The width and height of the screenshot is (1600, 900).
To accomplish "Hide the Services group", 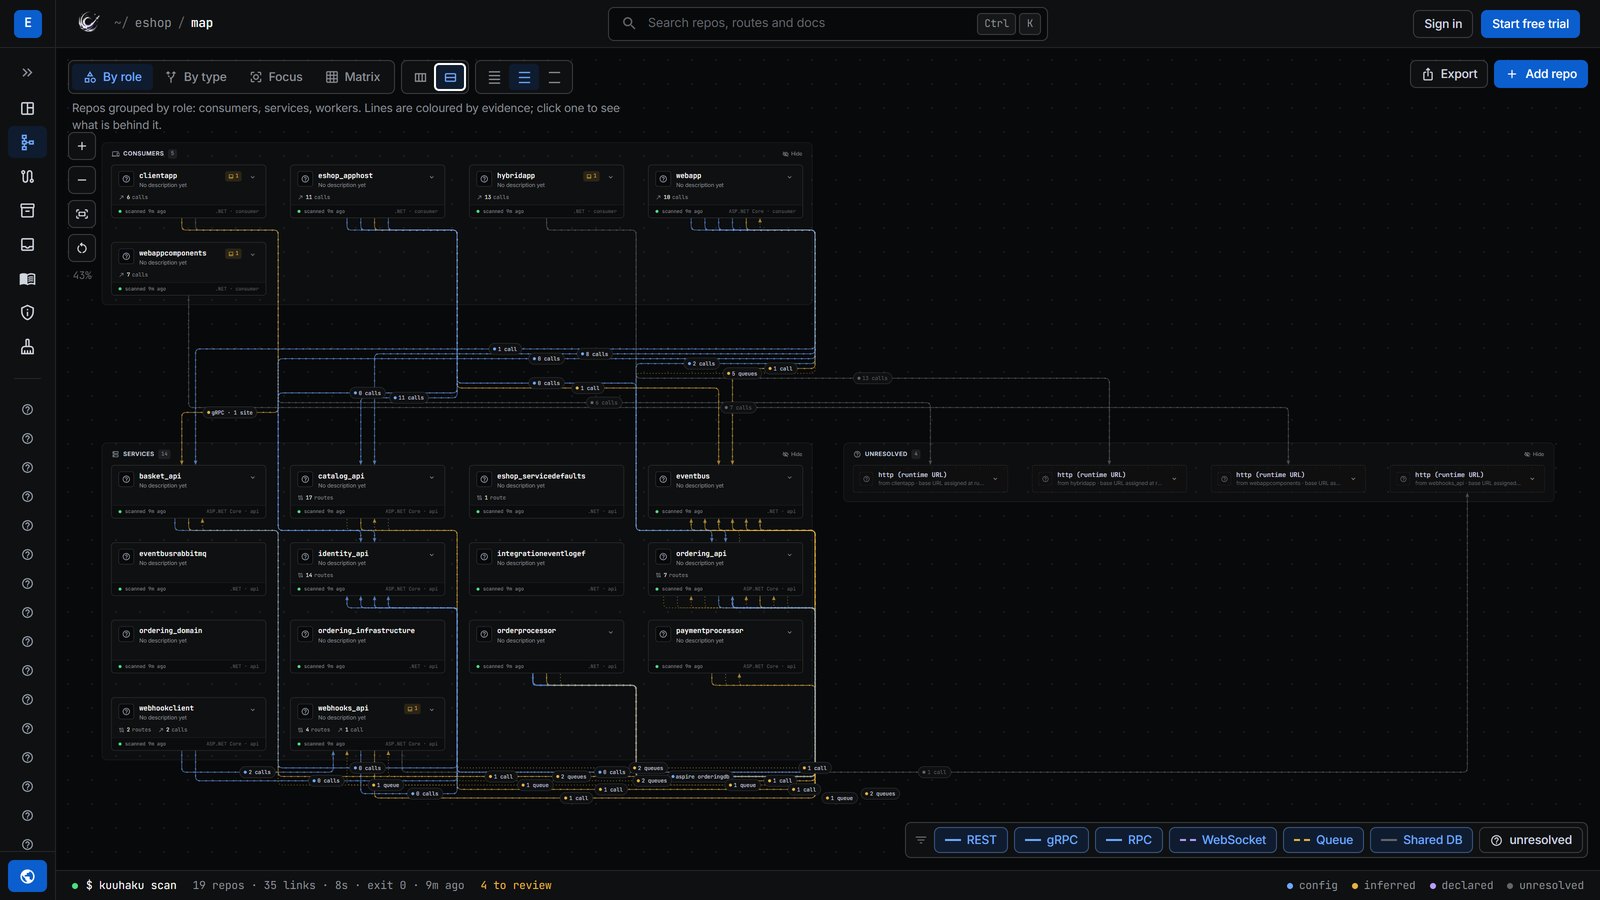I will click(x=792, y=454).
